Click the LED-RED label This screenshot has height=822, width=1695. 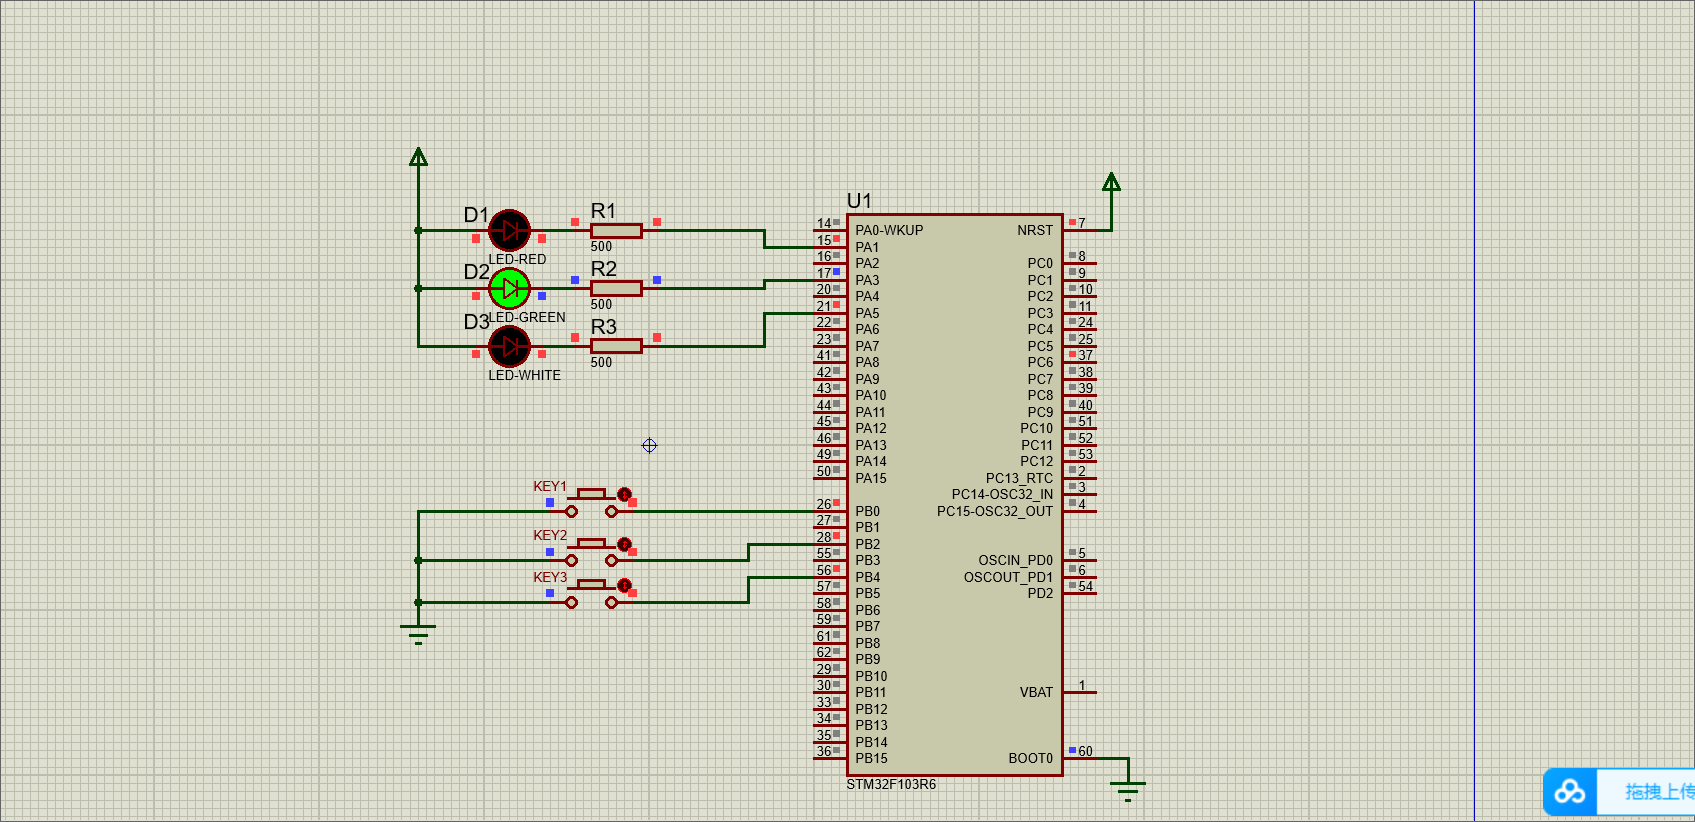click(x=517, y=259)
